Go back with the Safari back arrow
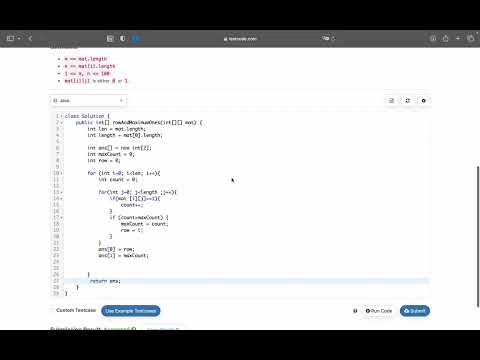Image resolution: width=480 pixels, height=360 pixels. click(x=30, y=38)
